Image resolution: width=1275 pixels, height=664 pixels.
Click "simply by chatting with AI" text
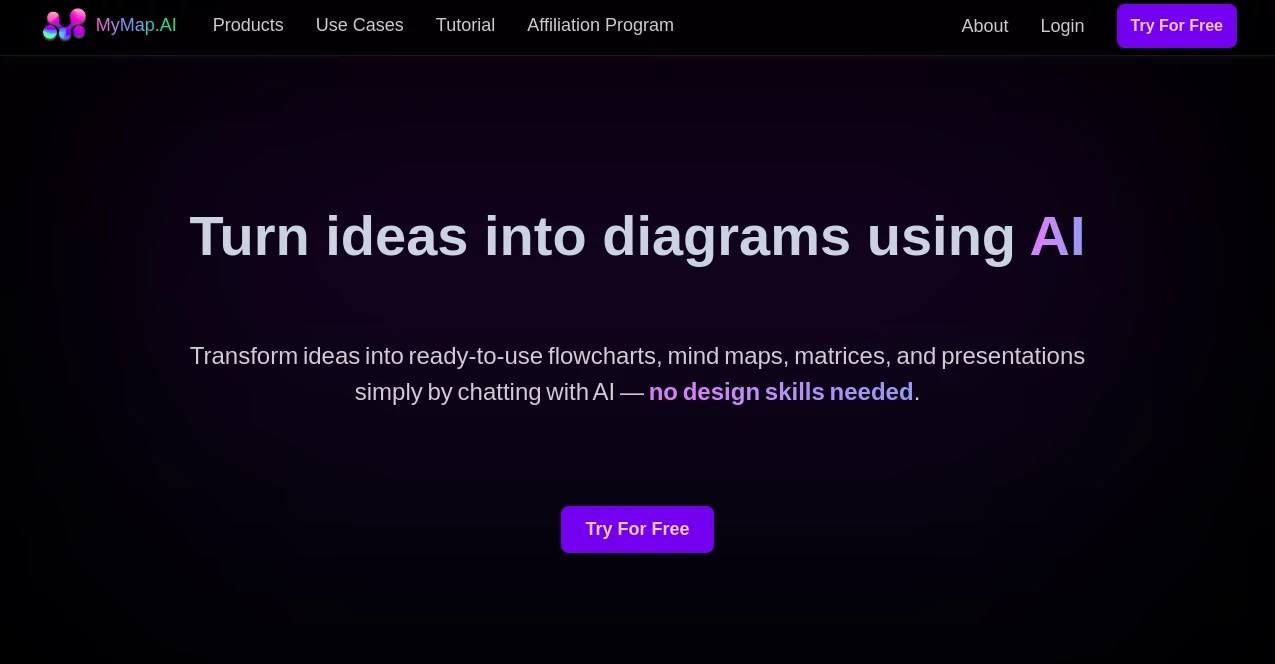pos(484,392)
